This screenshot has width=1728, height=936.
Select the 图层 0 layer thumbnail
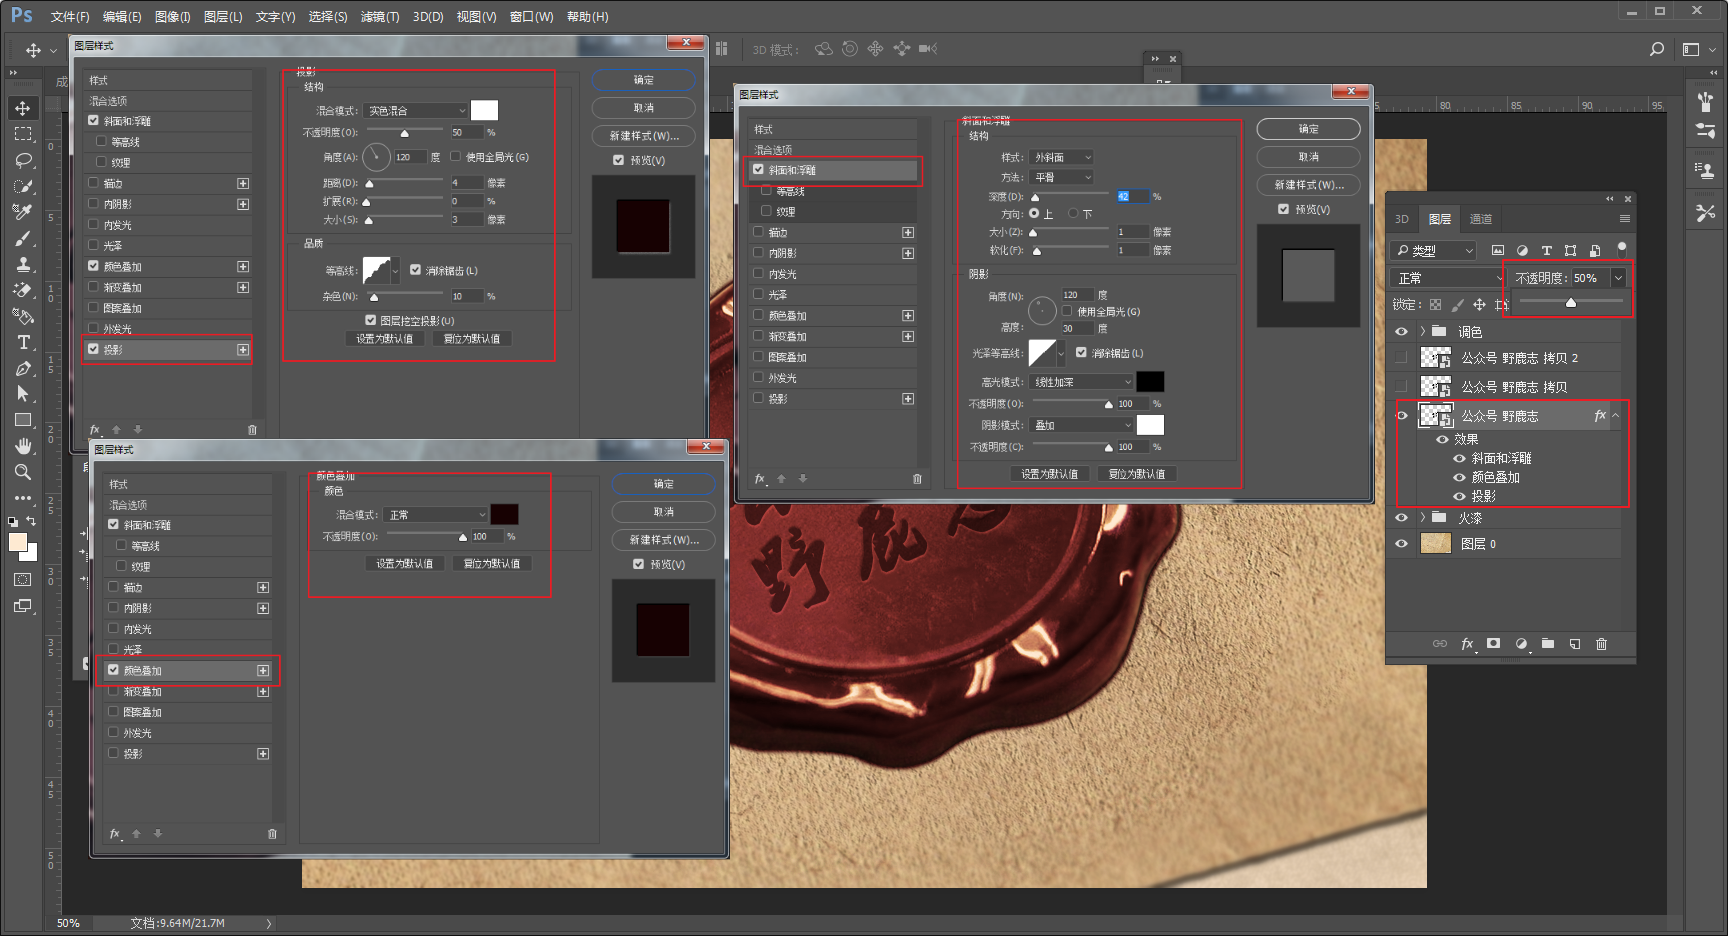click(1436, 543)
